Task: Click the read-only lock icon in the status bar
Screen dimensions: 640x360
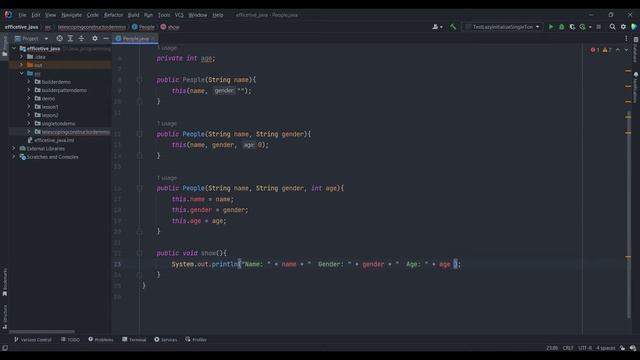Action: pyautogui.click(x=622, y=348)
